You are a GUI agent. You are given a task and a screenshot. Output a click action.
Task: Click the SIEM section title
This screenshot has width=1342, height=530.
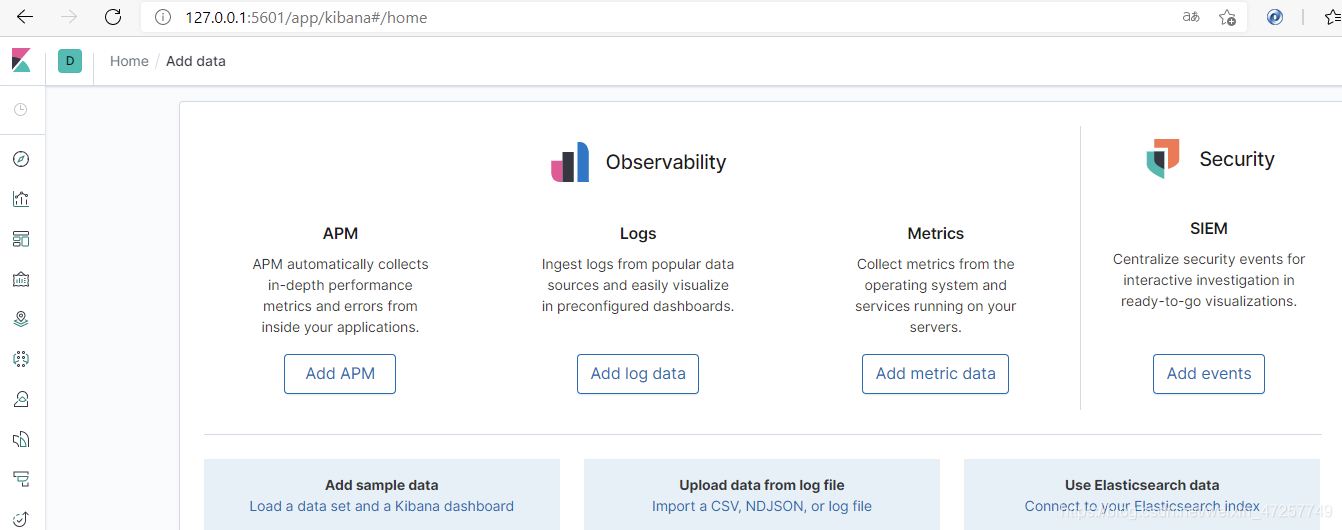(1209, 228)
